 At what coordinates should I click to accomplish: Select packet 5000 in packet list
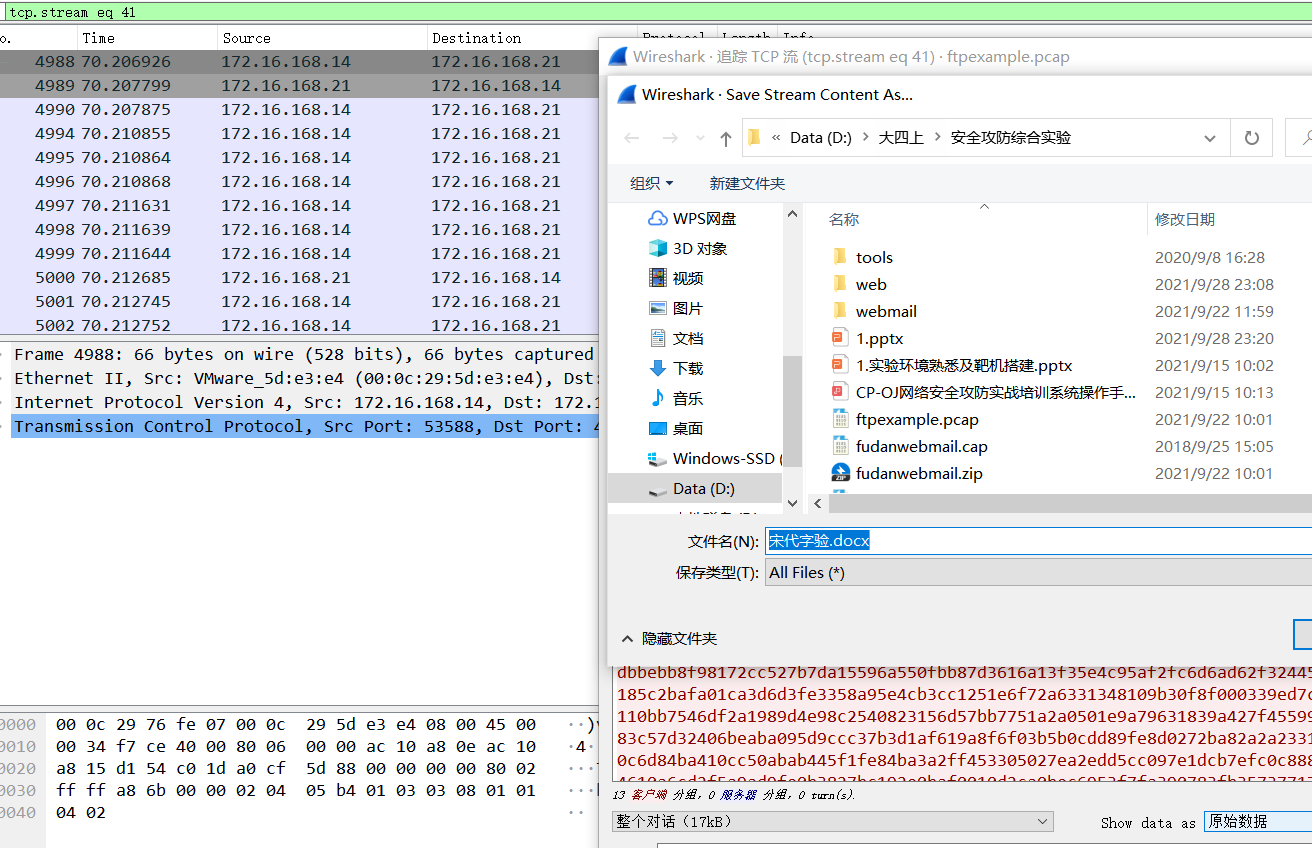pyautogui.click(x=299, y=278)
